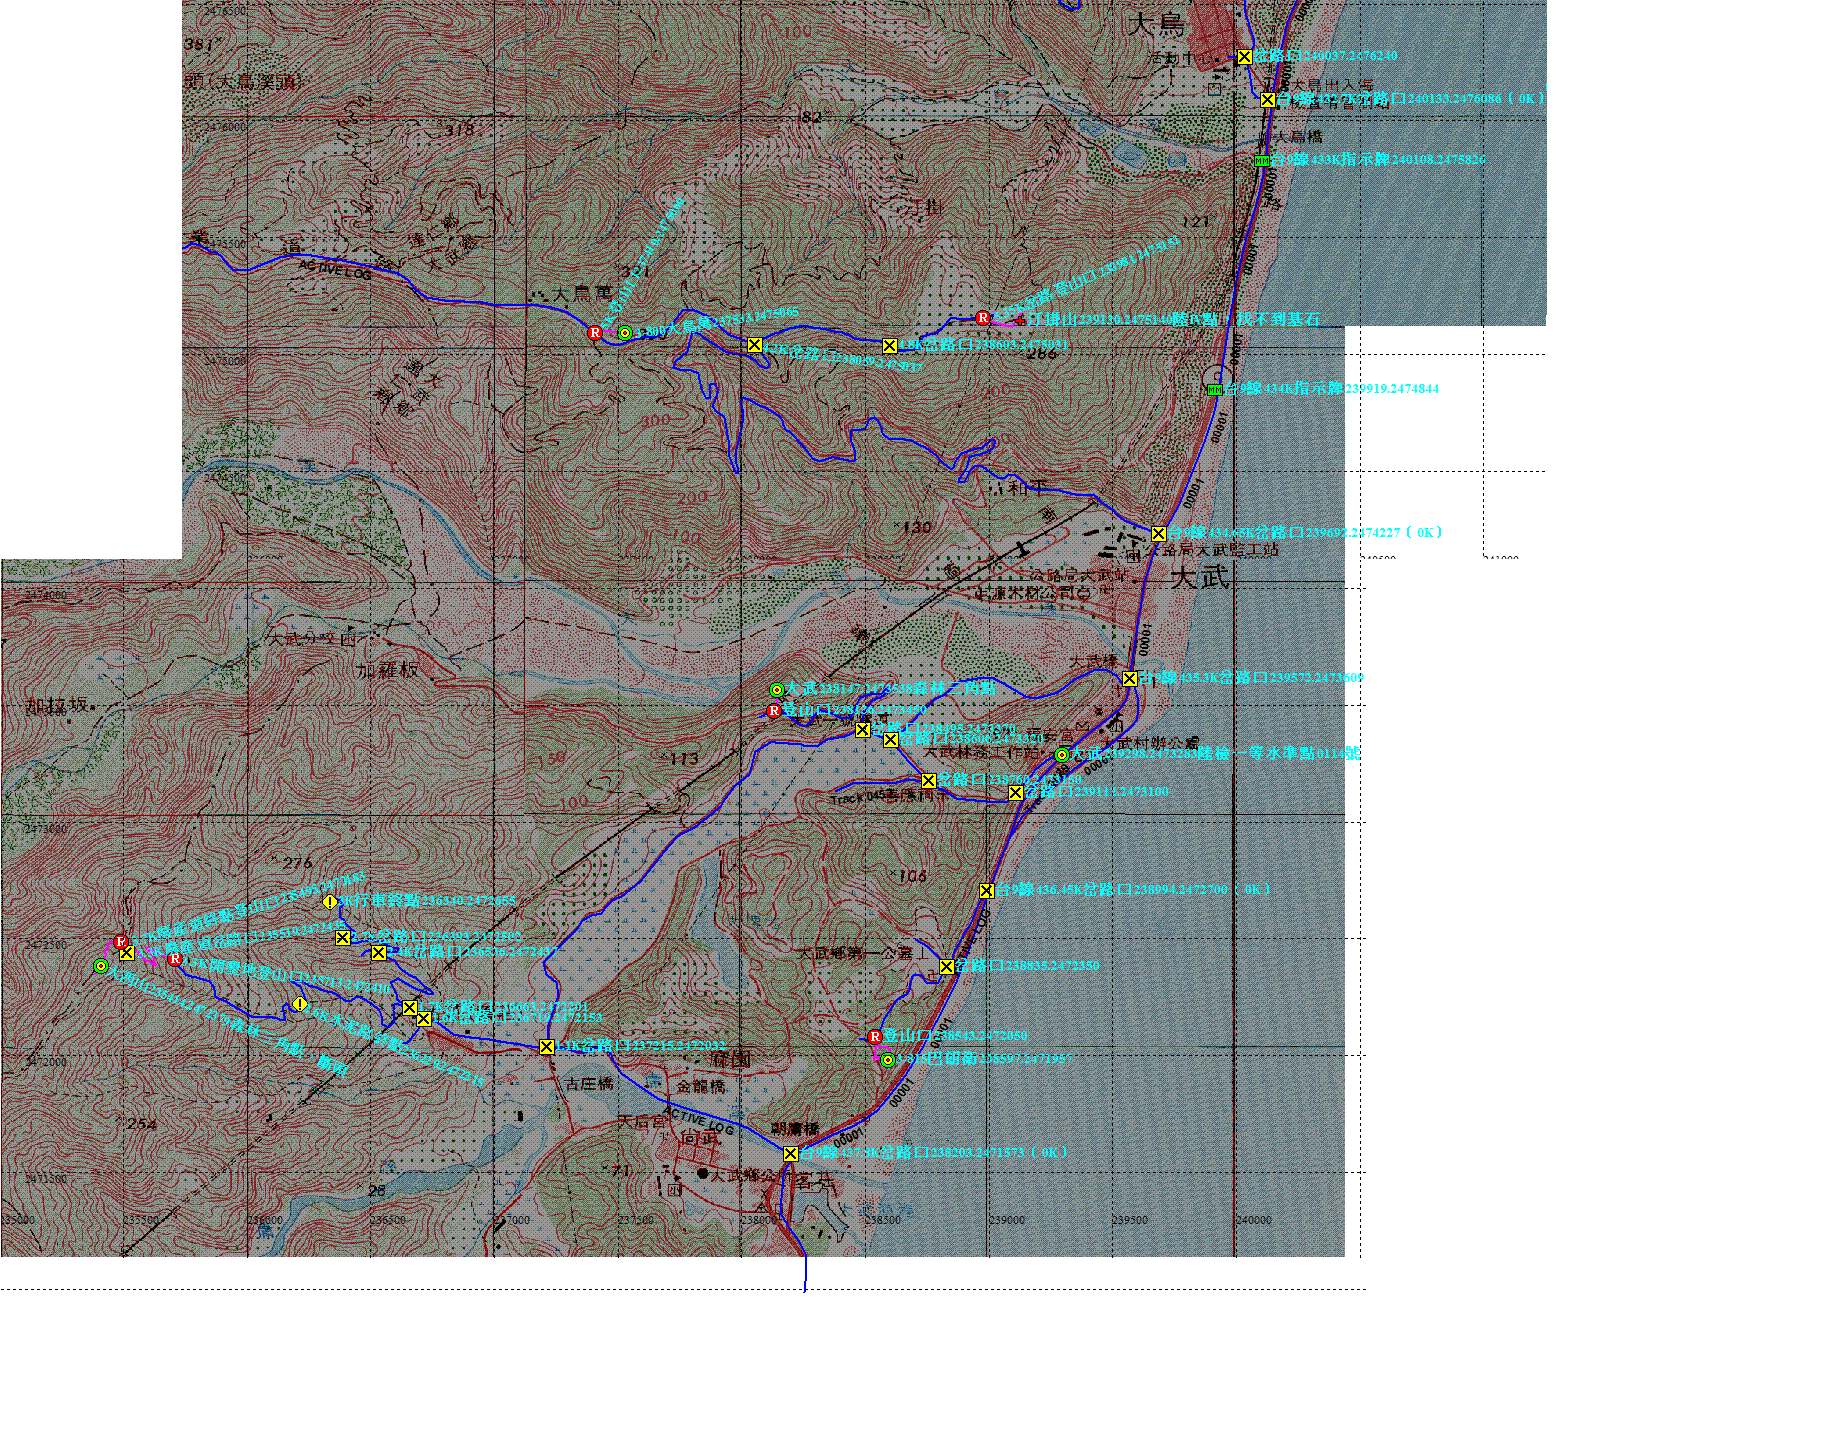Select the 2.6K水泥路終點 warning marker
The image size is (1836, 1432).
click(299, 1005)
